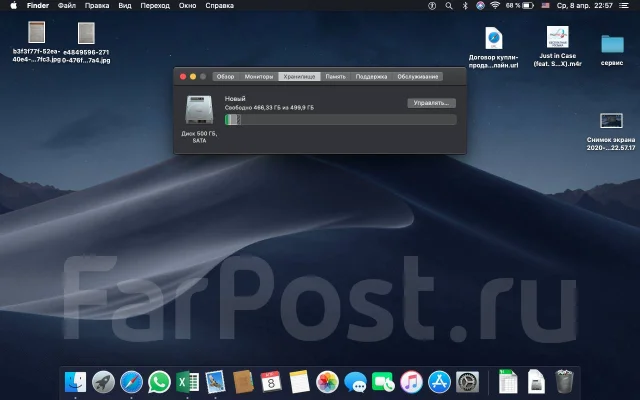The image size is (640, 400).
Task: Open the Вид menu
Action: coord(125,6)
